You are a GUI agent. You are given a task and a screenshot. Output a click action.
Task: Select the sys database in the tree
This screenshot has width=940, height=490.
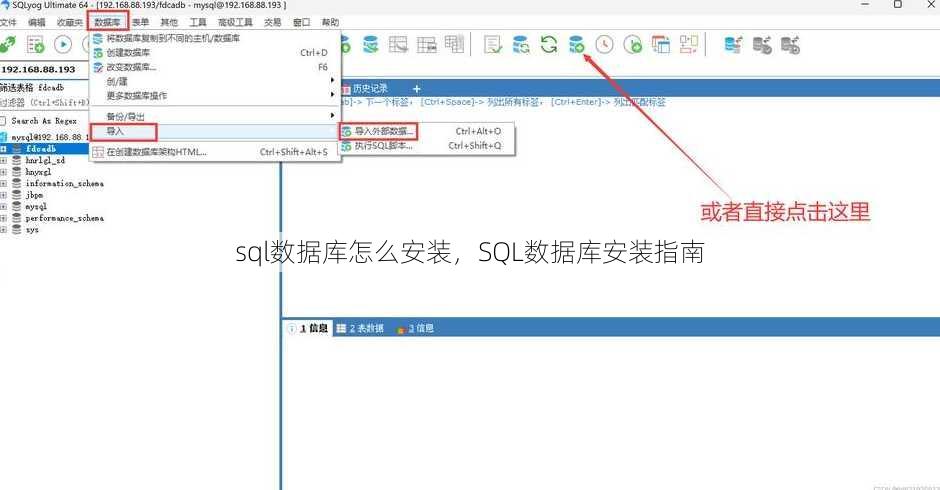32,230
